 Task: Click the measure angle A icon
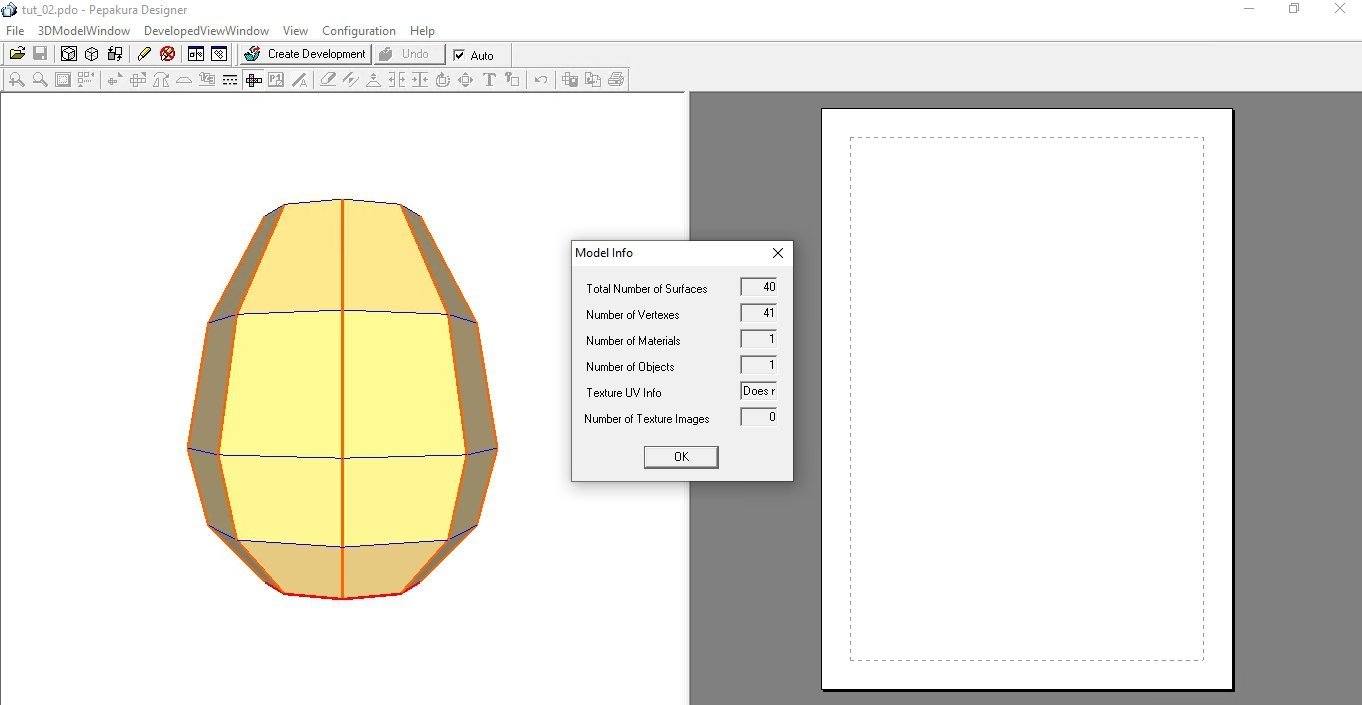(x=299, y=80)
